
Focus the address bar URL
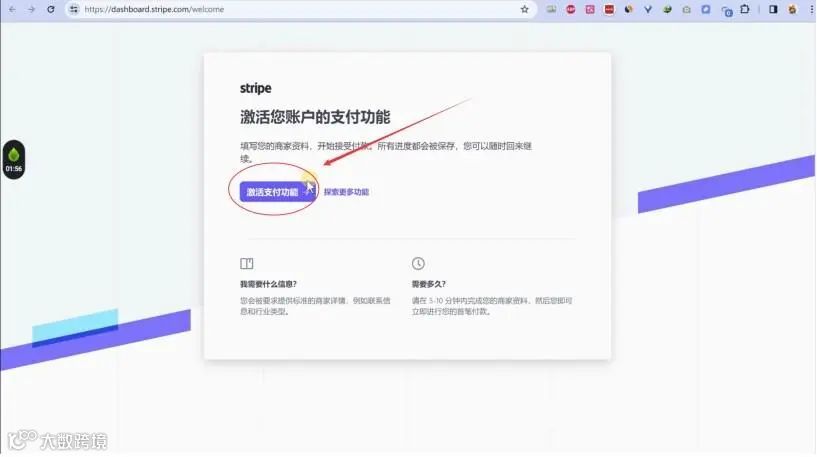tap(300, 9)
